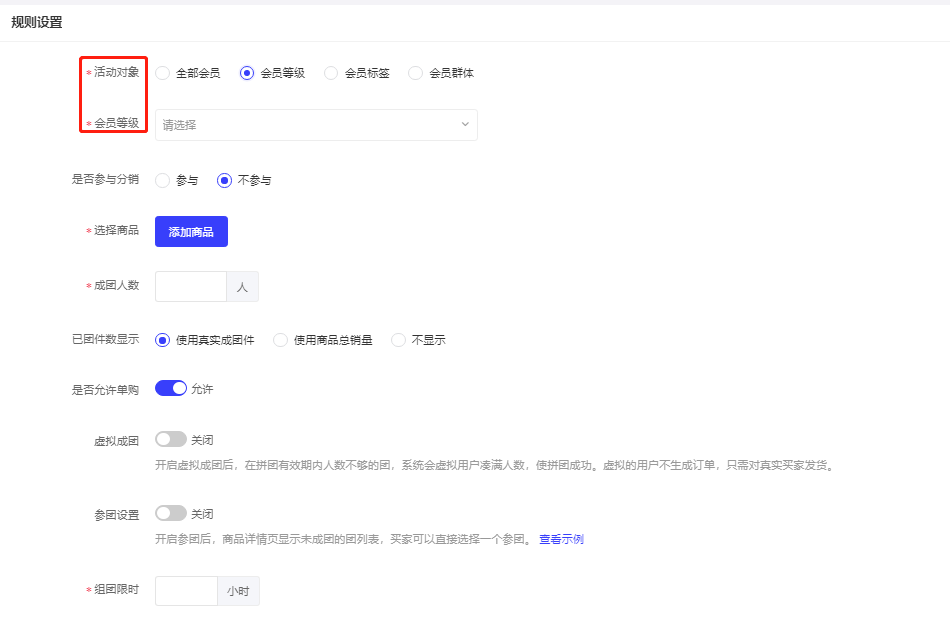Choose 参与 for distribution participation

tap(176, 180)
